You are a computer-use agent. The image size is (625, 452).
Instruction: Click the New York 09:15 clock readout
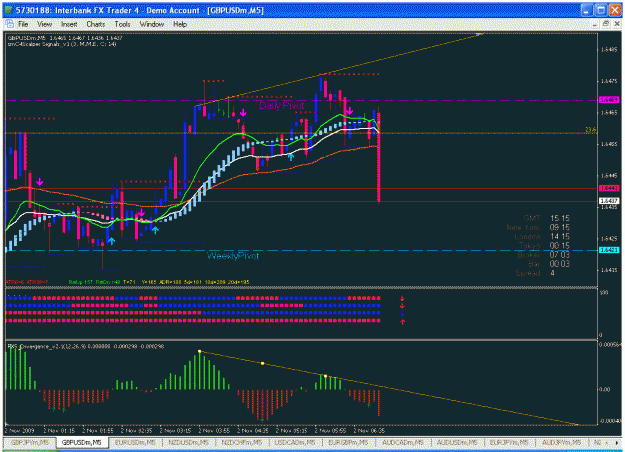point(538,227)
